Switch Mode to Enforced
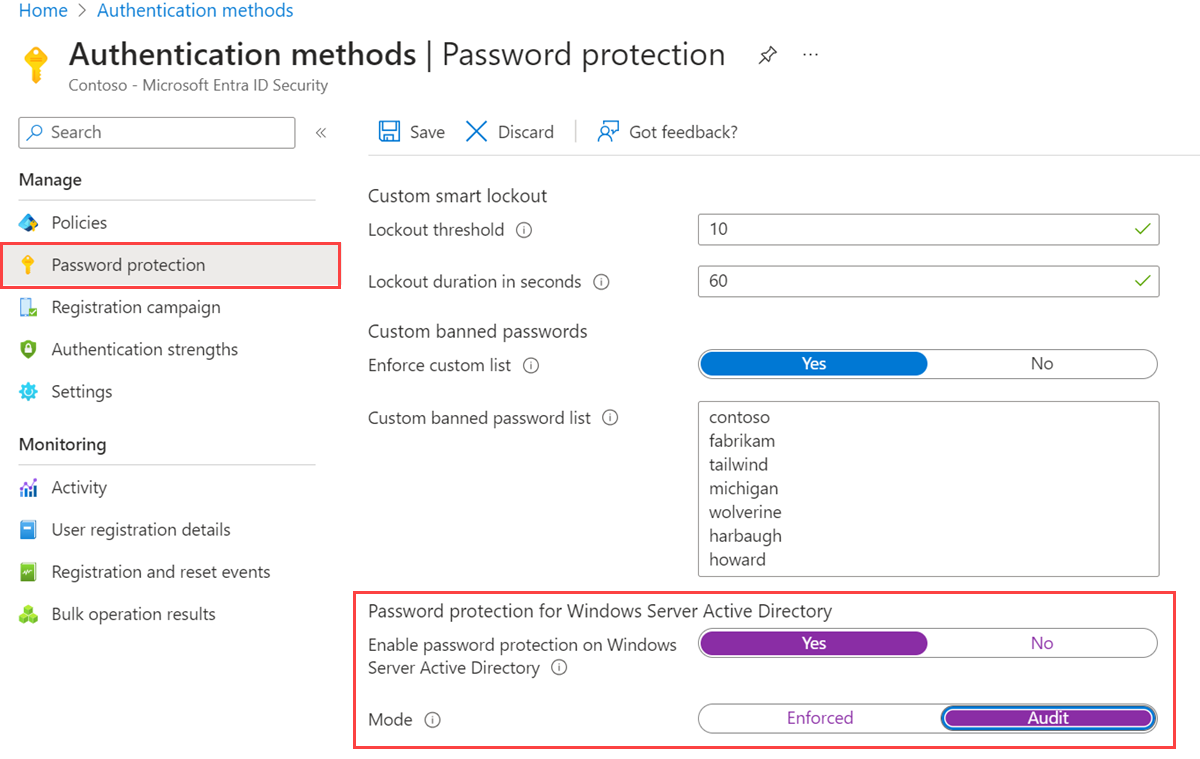Screen dimensions: 1200x759 [x=819, y=718]
